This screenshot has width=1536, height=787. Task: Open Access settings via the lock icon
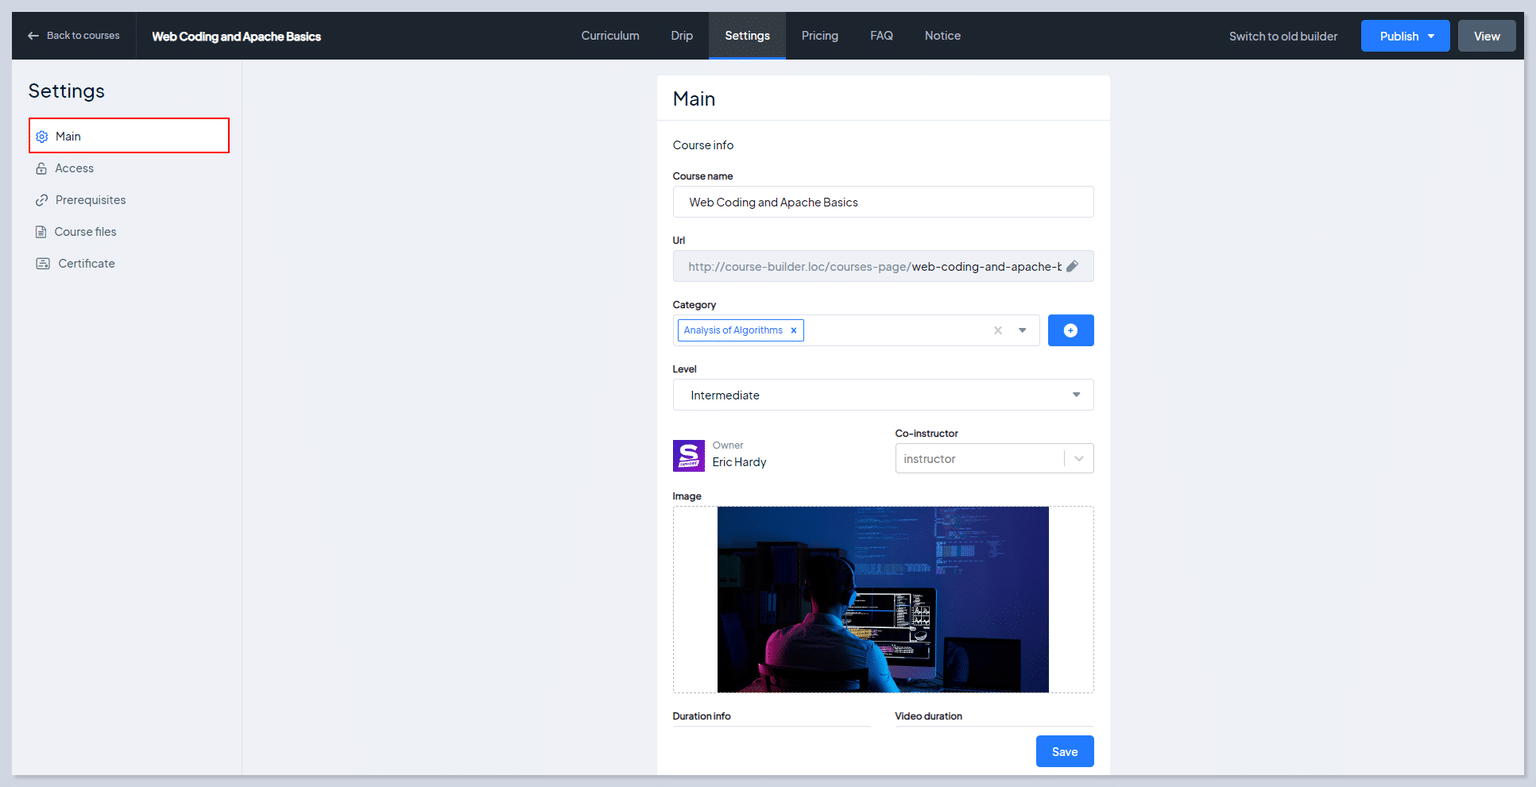(42, 168)
